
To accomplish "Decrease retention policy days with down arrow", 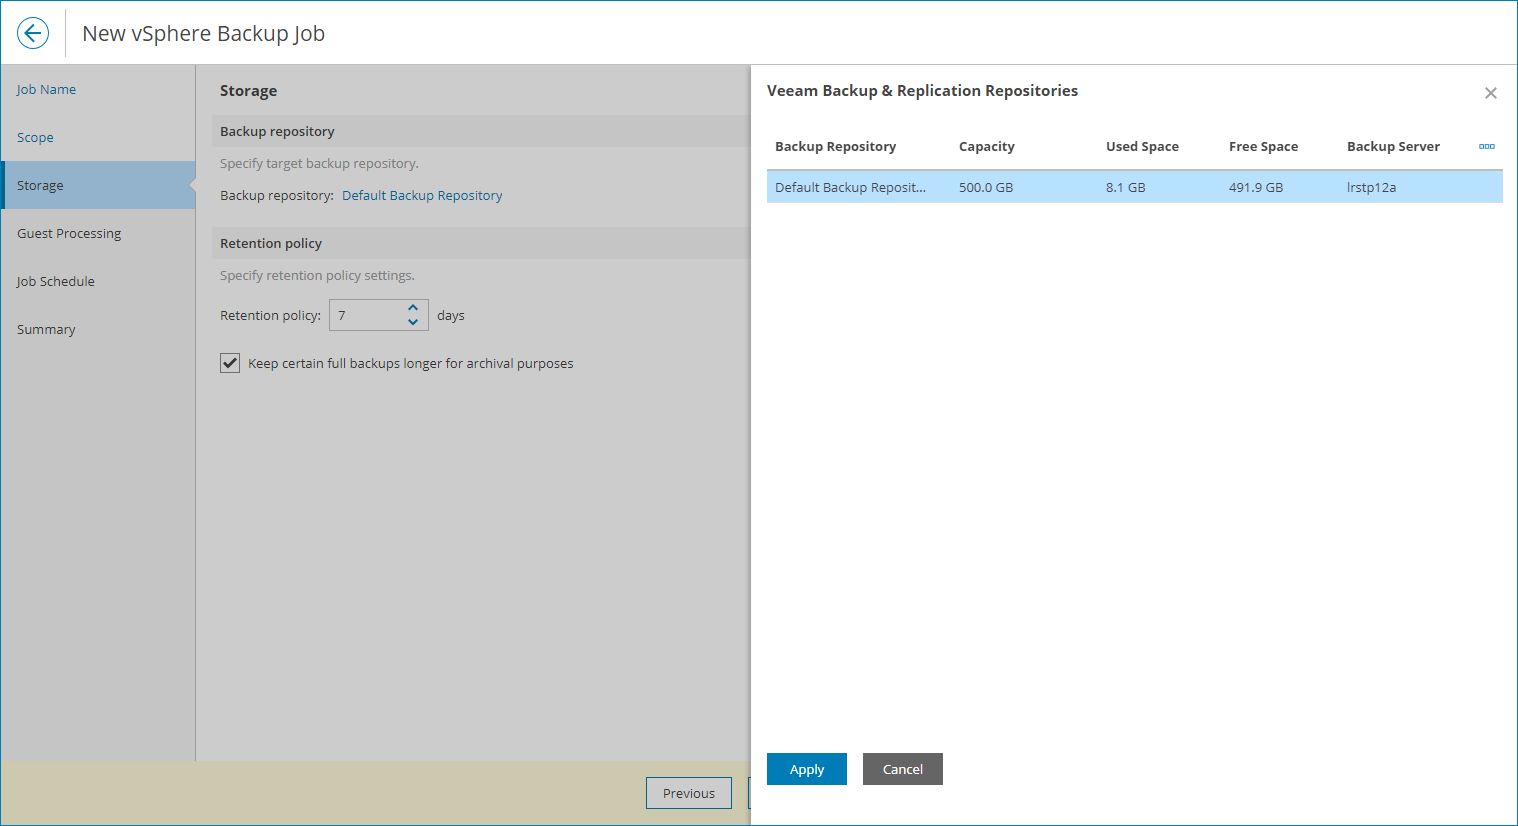I will [x=413, y=322].
